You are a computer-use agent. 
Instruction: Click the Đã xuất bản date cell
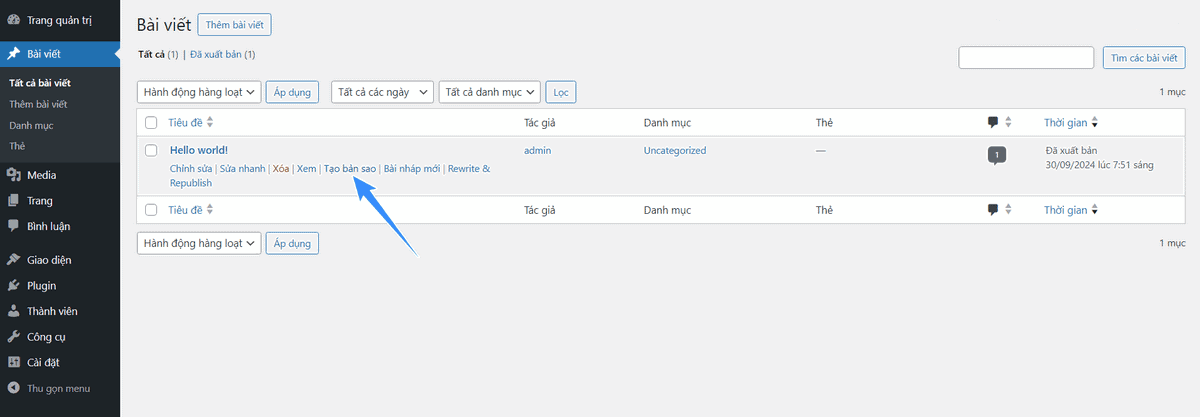(1099, 157)
